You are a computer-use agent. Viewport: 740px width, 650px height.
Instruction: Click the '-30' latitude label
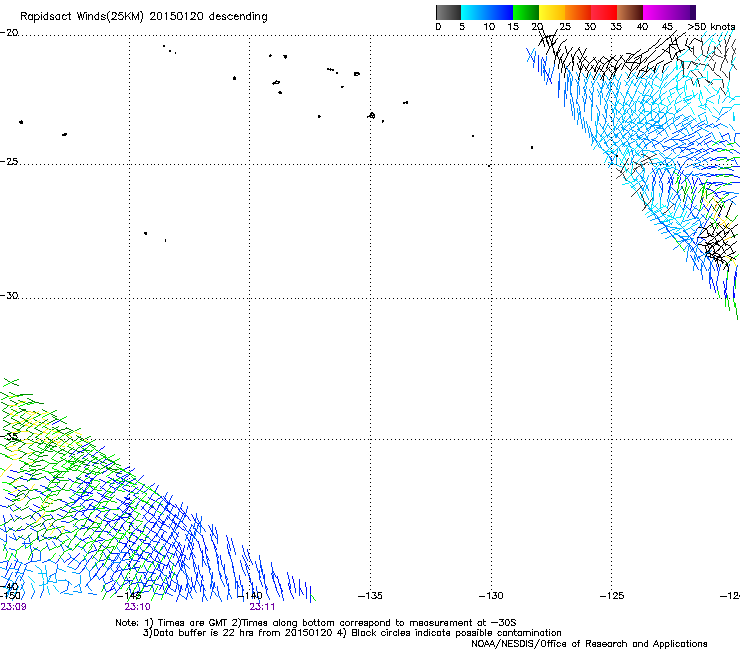[9, 295]
